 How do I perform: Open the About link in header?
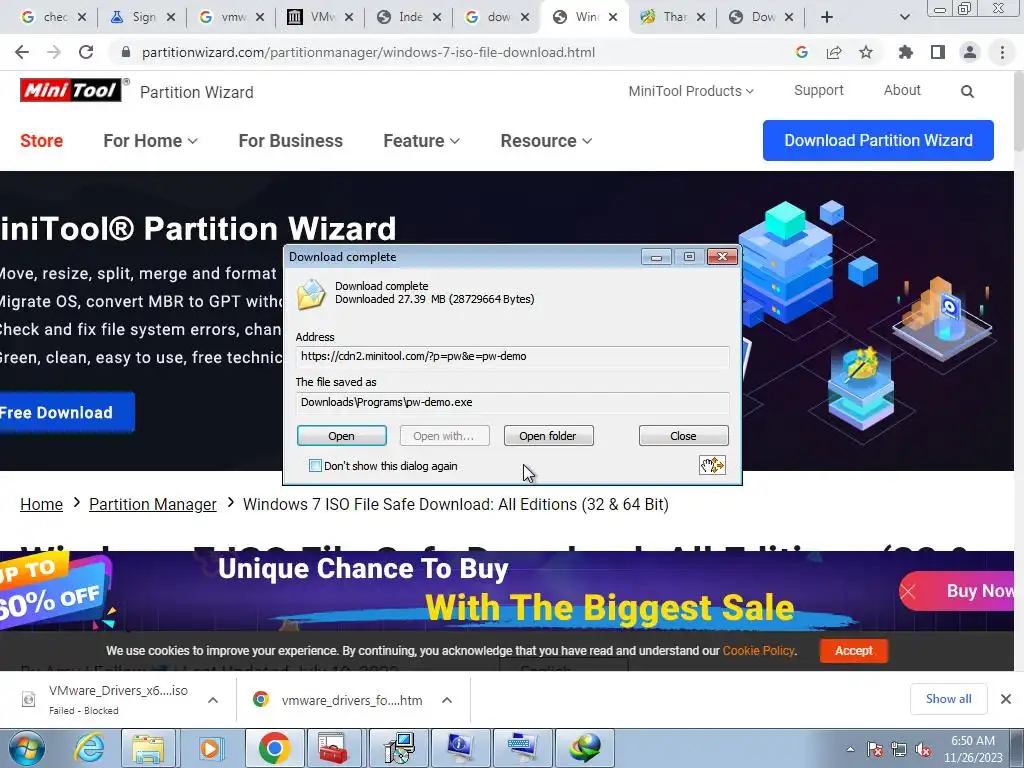pyautogui.click(x=902, y=90)
